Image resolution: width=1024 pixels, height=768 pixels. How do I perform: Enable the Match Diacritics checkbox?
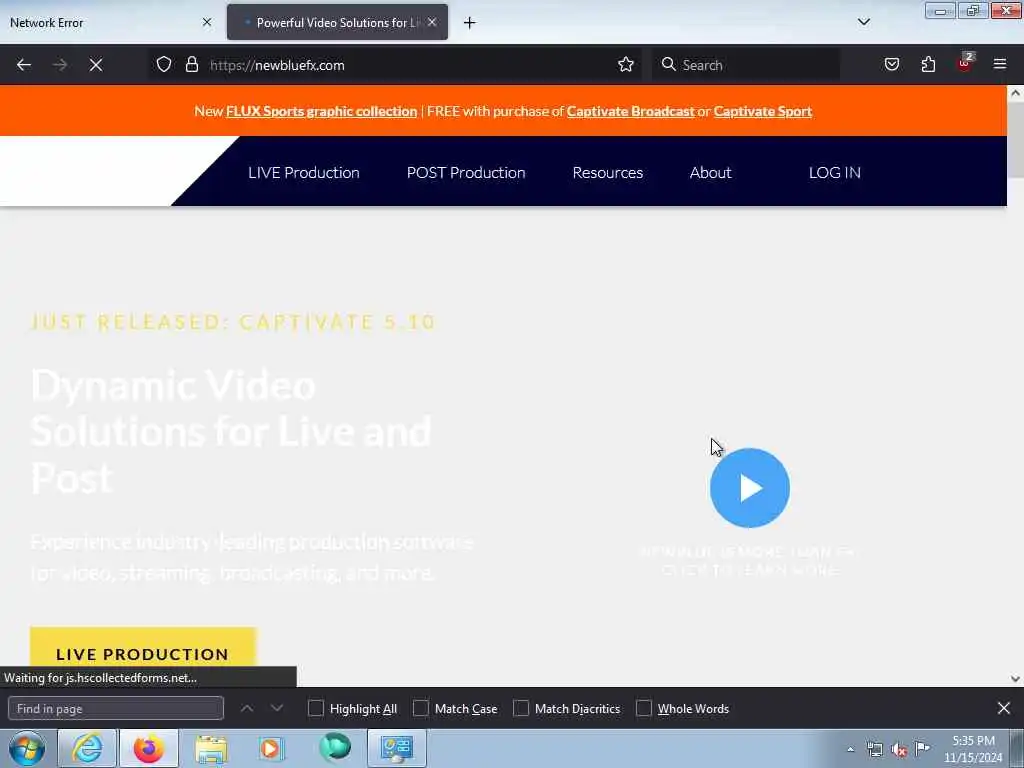click(520, 708)
